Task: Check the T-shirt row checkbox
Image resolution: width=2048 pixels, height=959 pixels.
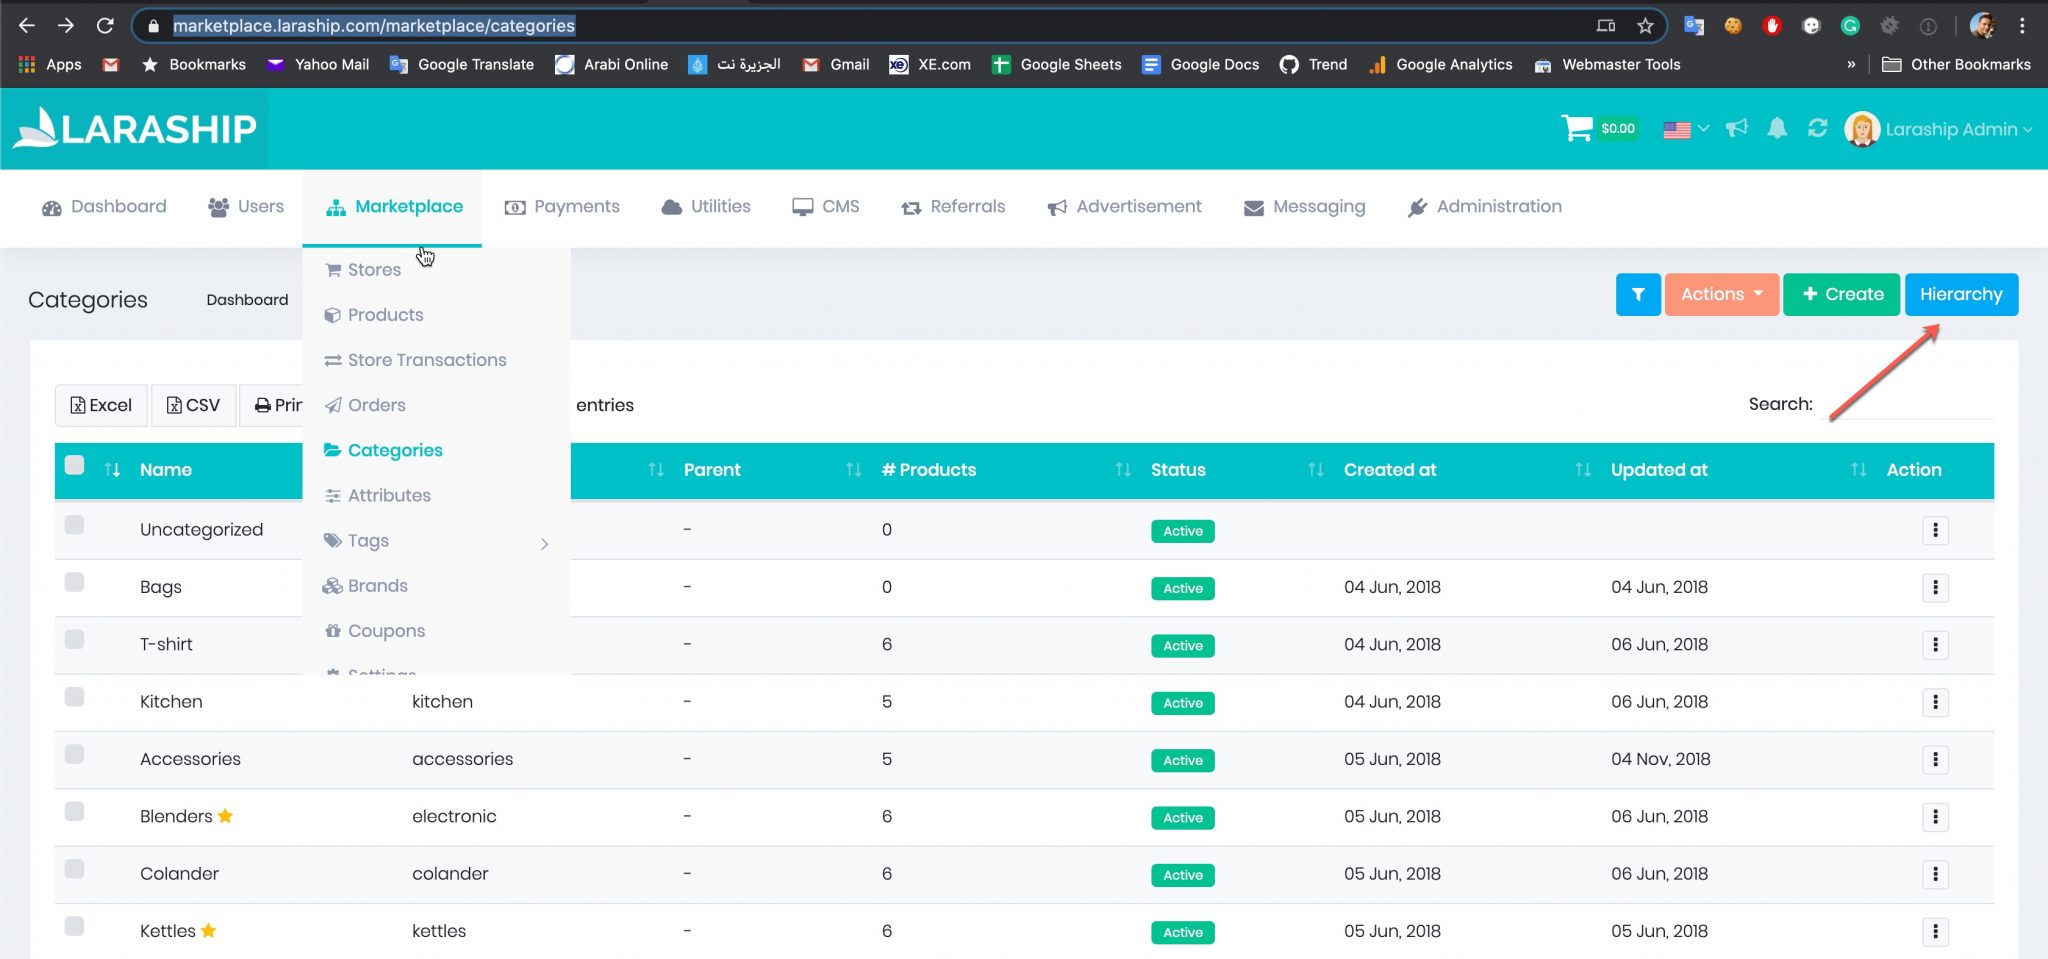Action: pos(74,640)
